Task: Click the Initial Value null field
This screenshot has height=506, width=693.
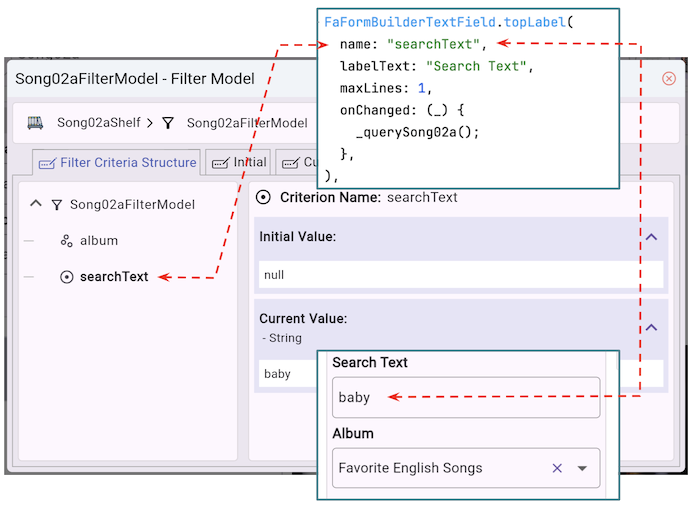Action: click(x=458, y=275)
